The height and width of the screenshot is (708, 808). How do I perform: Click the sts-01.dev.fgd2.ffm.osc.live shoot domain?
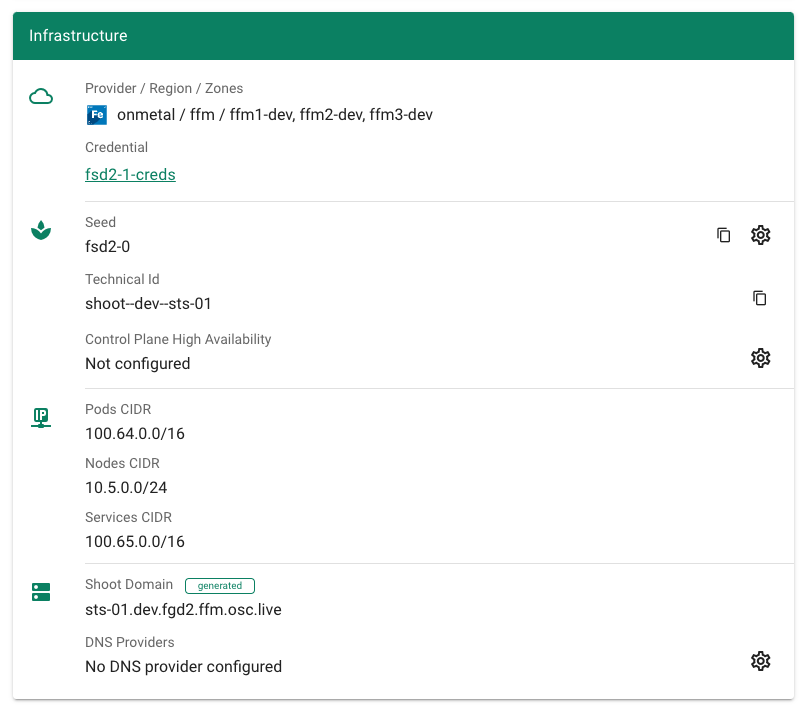click(183, 609)
